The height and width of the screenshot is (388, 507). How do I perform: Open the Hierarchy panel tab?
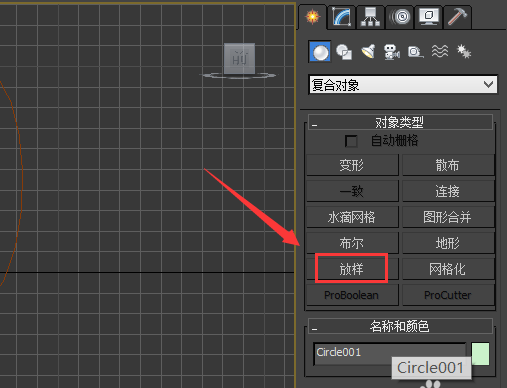[x=370, y=17]
